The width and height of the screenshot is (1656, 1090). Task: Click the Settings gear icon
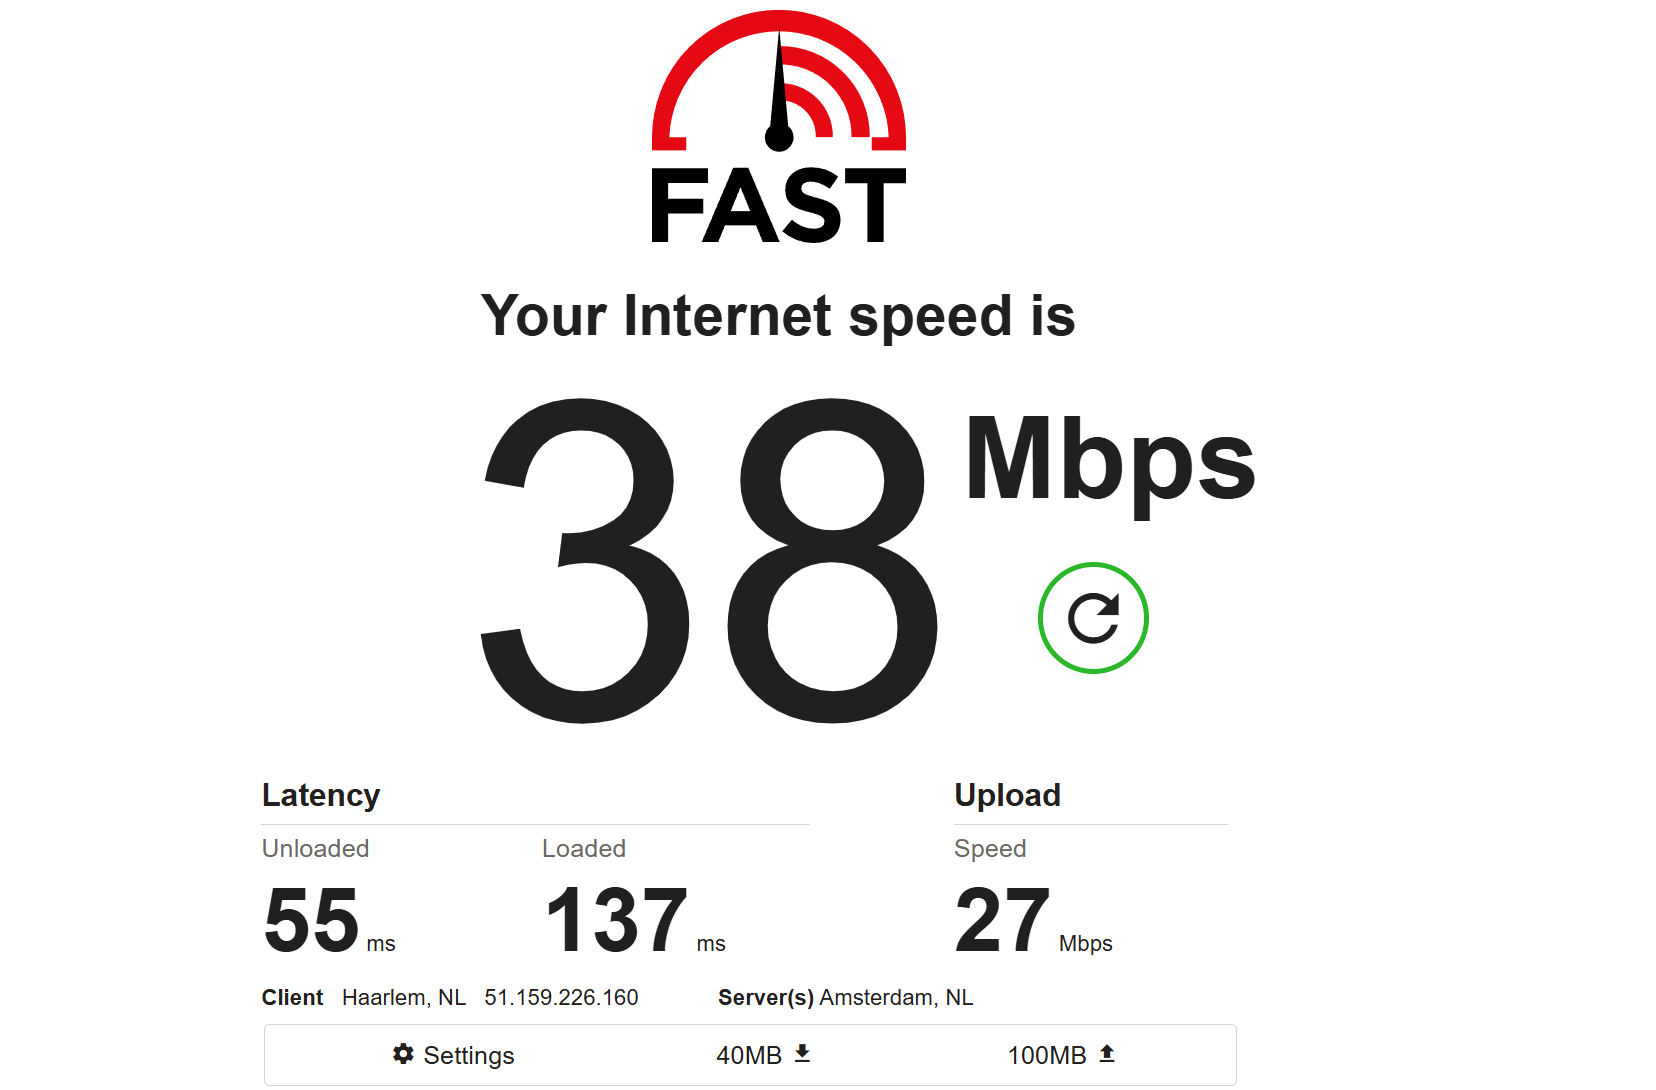point(403,1054)
